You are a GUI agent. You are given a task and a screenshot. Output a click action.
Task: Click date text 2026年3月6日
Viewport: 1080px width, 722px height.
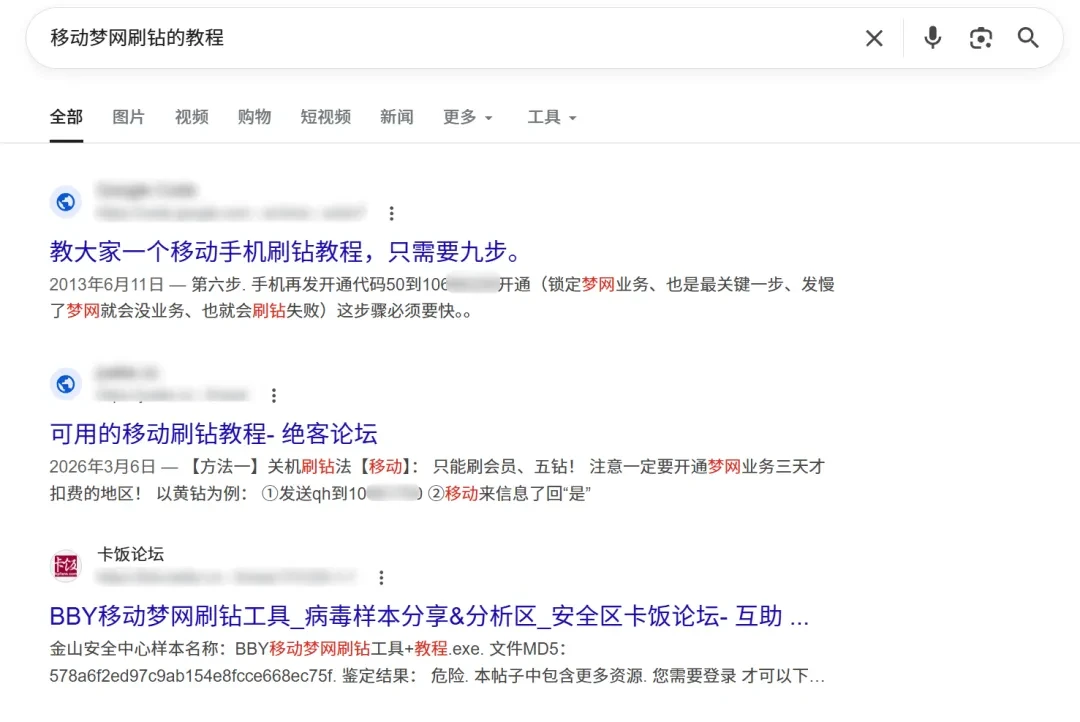tap(103, 466)
